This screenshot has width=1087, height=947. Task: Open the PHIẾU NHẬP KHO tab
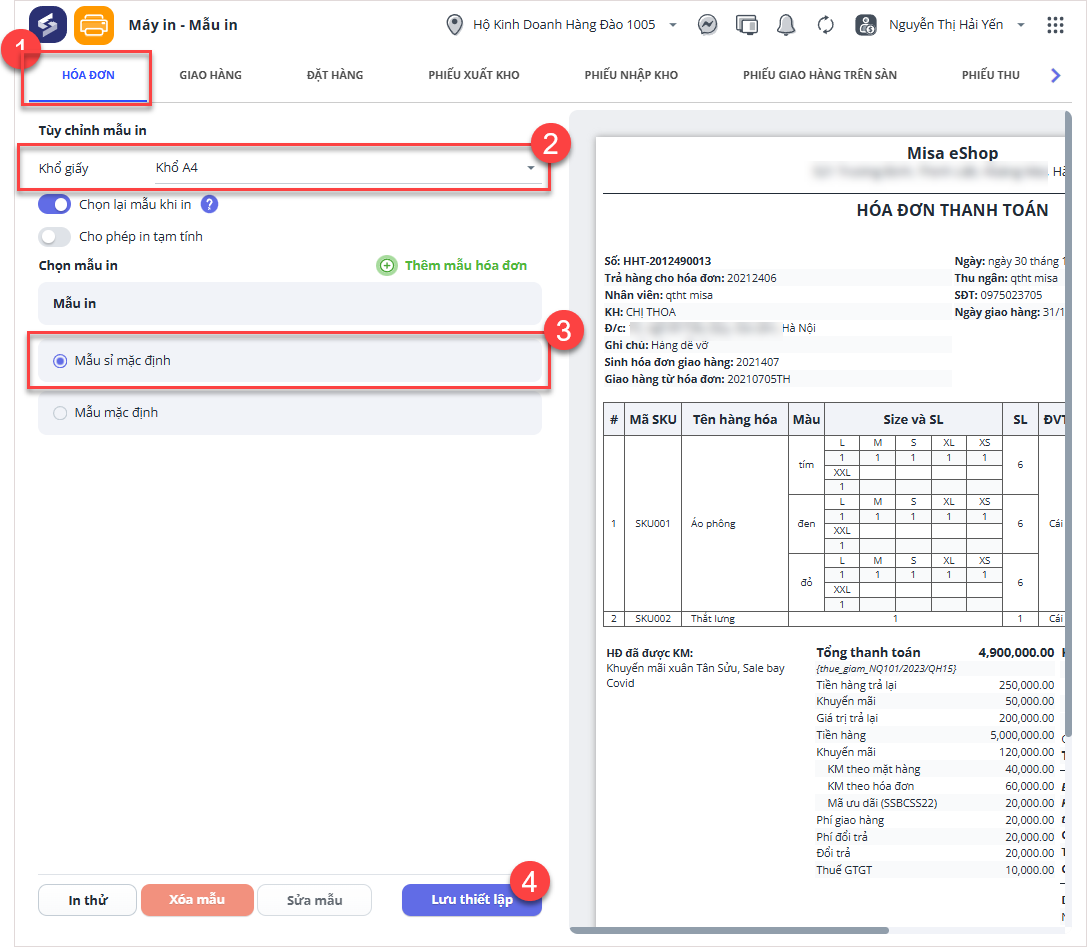[631, 75]
